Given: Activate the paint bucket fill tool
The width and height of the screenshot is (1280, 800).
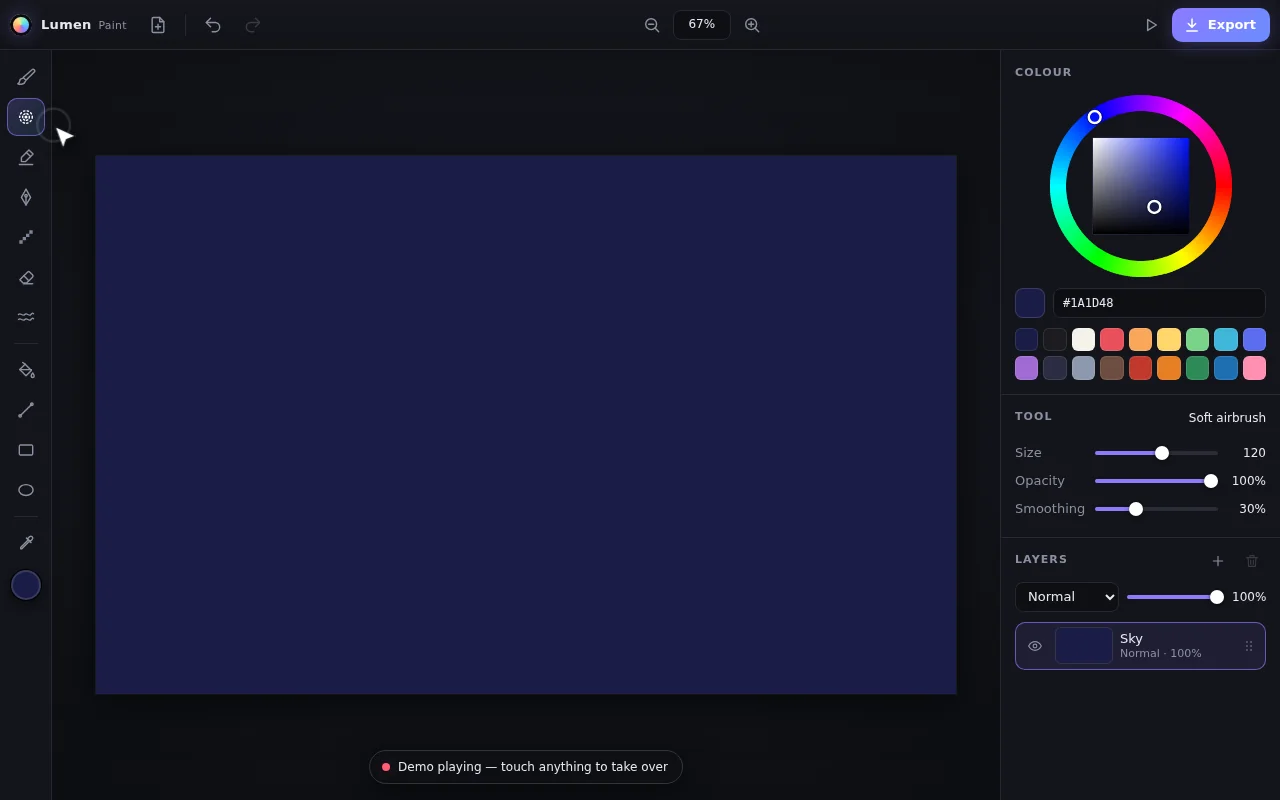Looking at the screenshot, I should (x=26, y=370).
